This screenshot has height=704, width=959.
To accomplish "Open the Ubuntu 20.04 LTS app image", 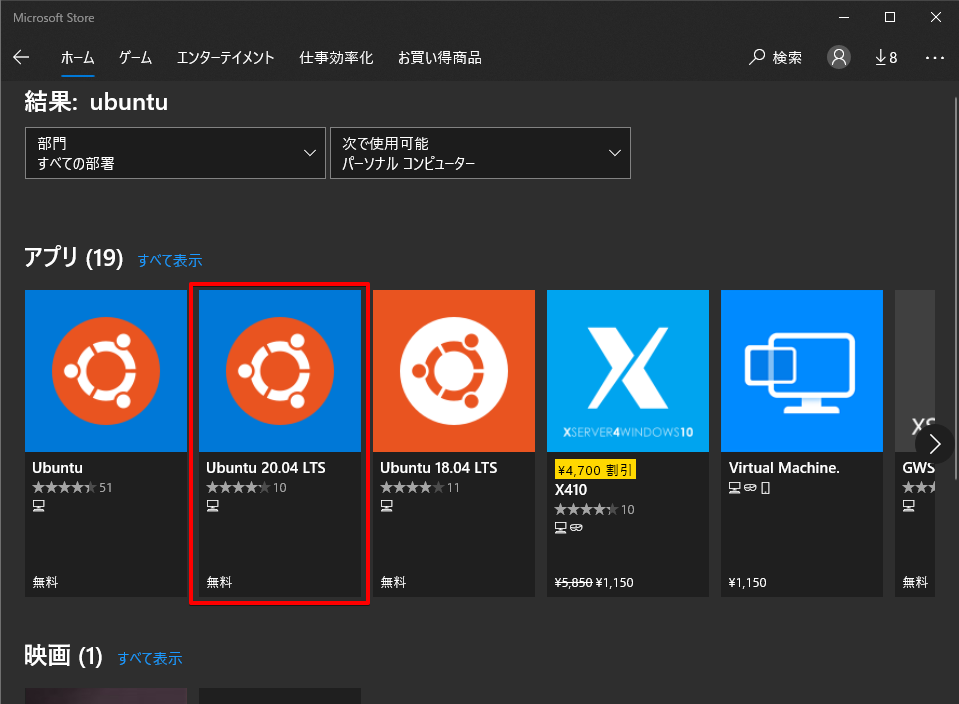I will 280,371.
